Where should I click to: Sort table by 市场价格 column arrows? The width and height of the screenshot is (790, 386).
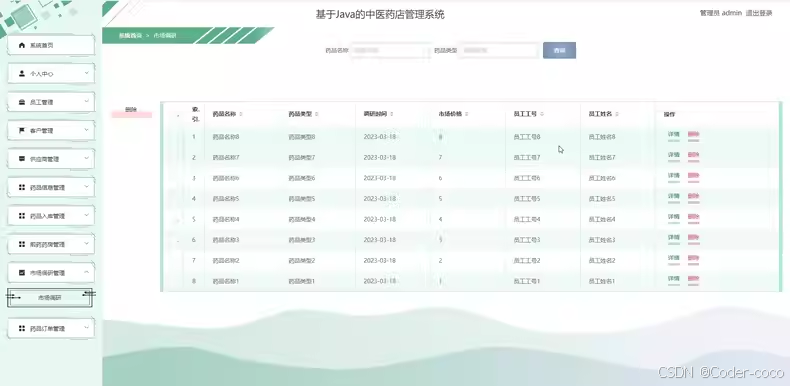[x=467, y=114]
